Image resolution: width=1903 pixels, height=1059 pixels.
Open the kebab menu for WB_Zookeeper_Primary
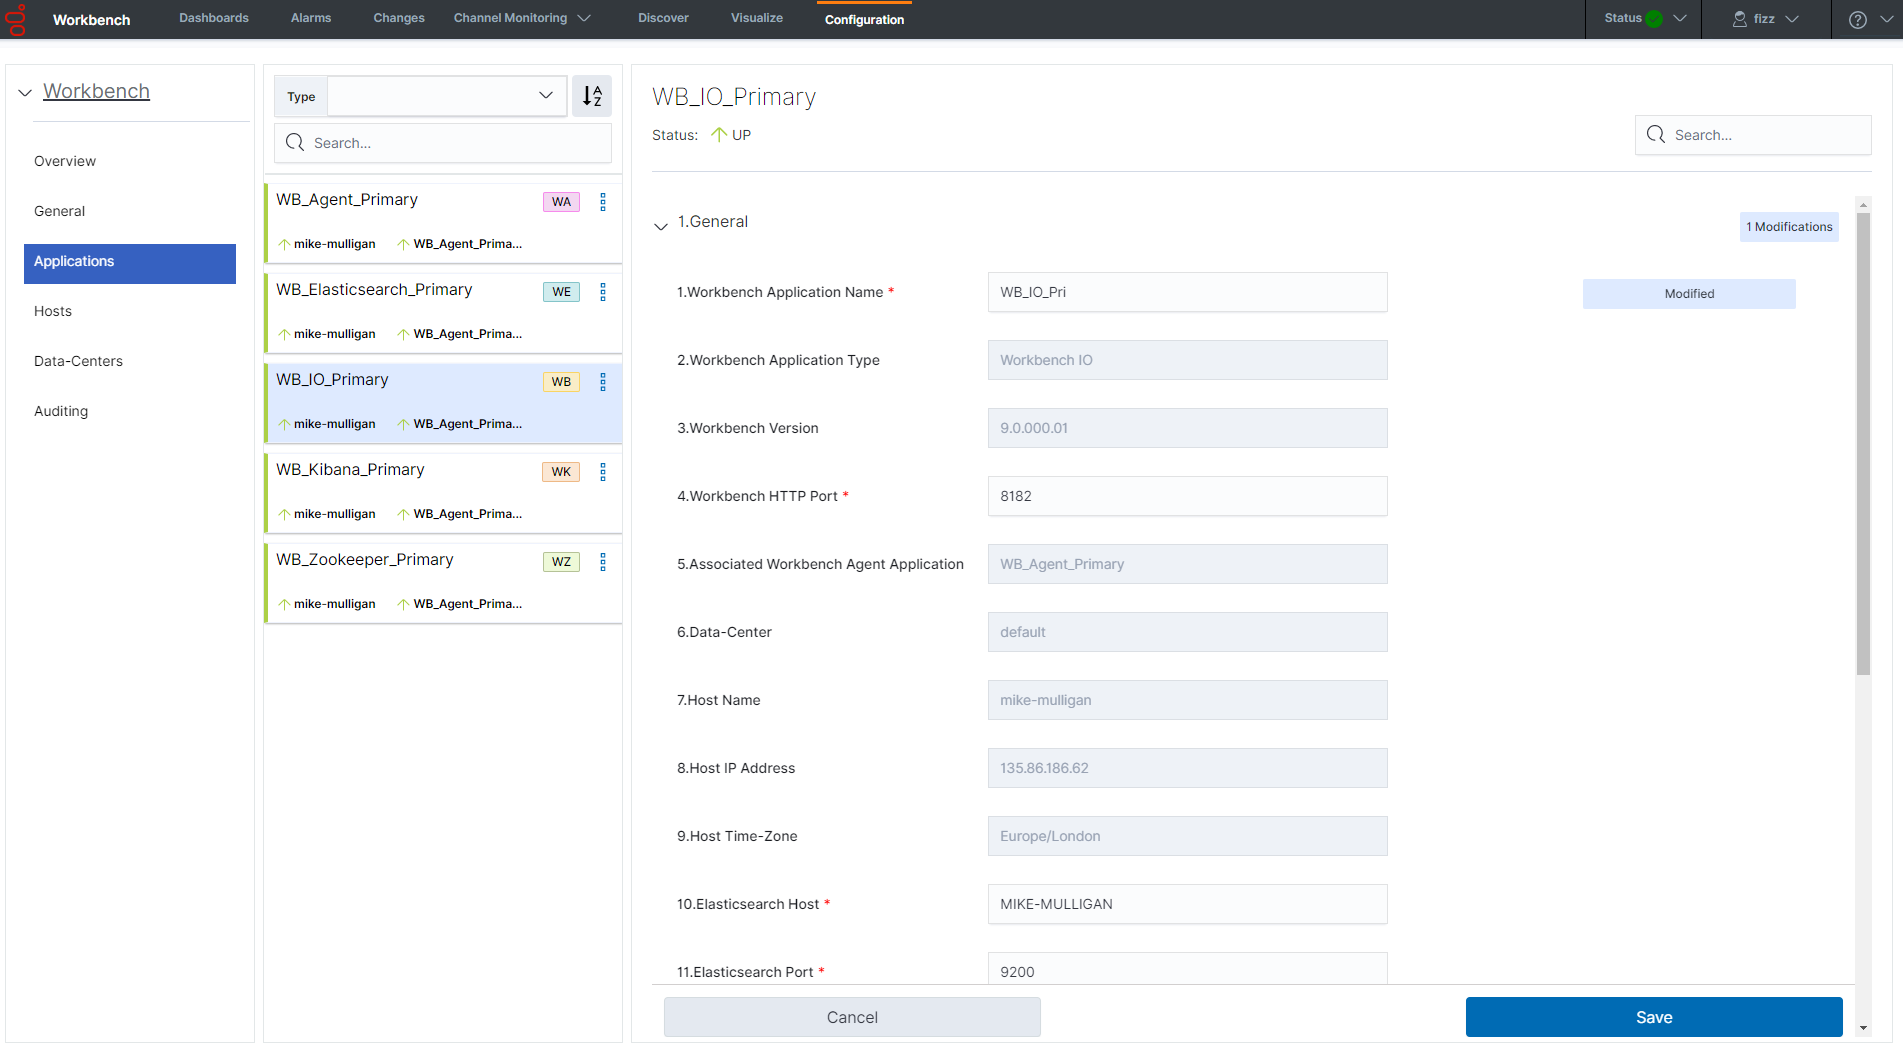click(603, 562)
